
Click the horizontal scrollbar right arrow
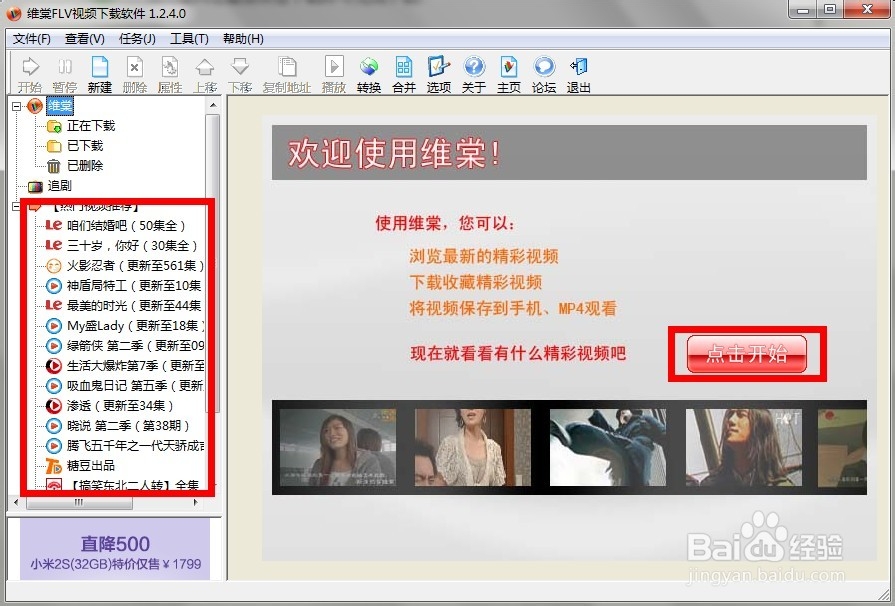pos(196,503)
